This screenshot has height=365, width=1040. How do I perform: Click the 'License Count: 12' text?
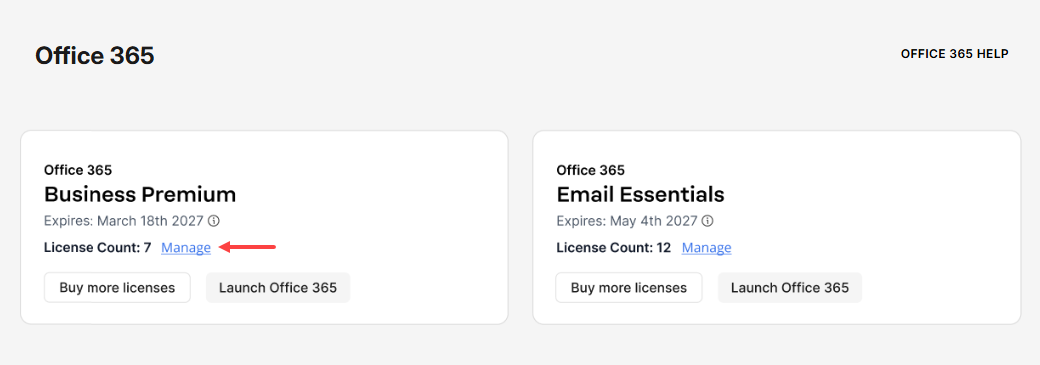[x=614, y=248]
